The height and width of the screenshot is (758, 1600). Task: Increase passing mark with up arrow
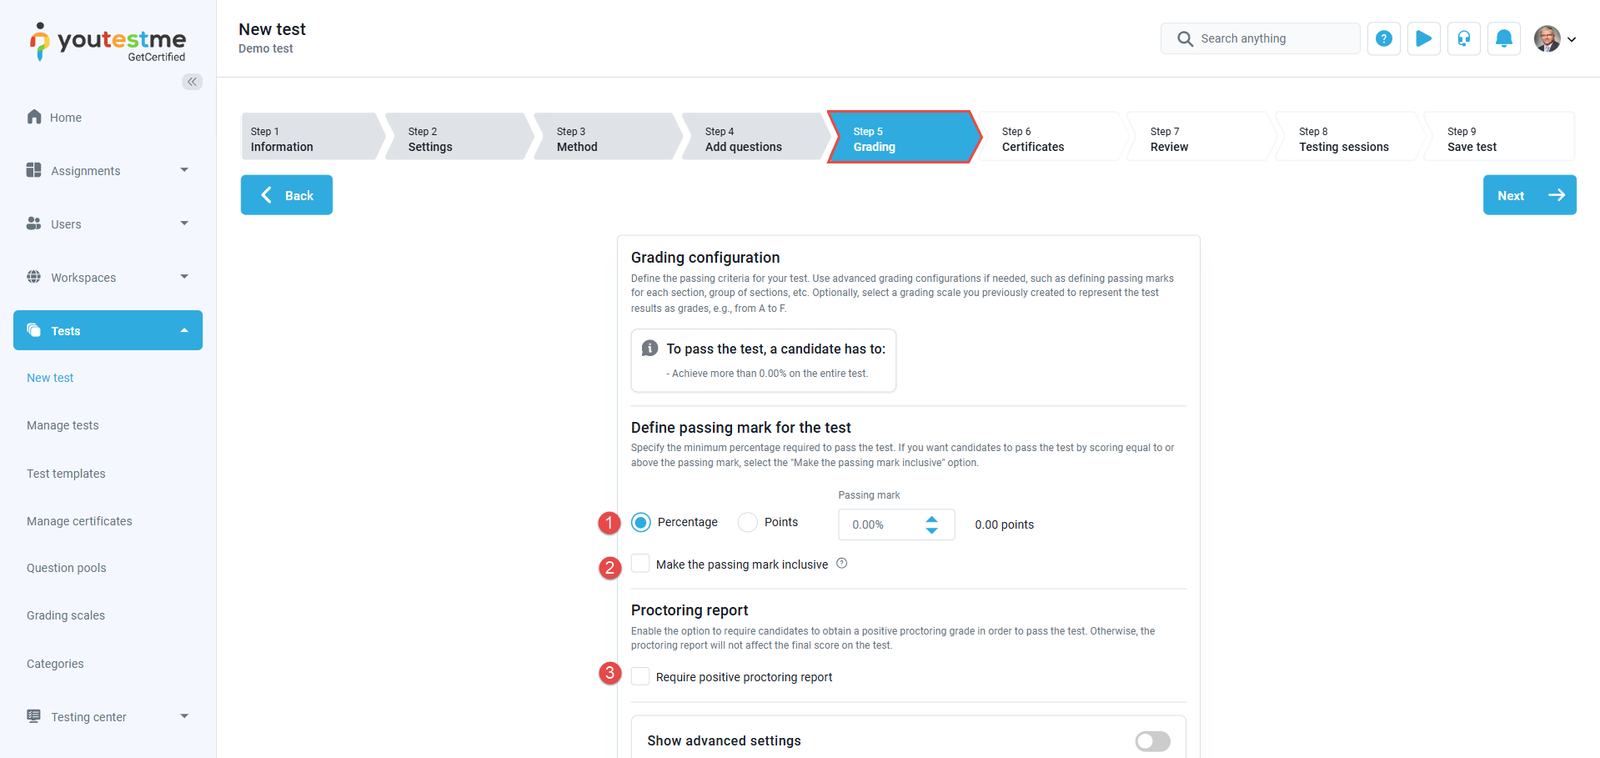tap(932, 519)
